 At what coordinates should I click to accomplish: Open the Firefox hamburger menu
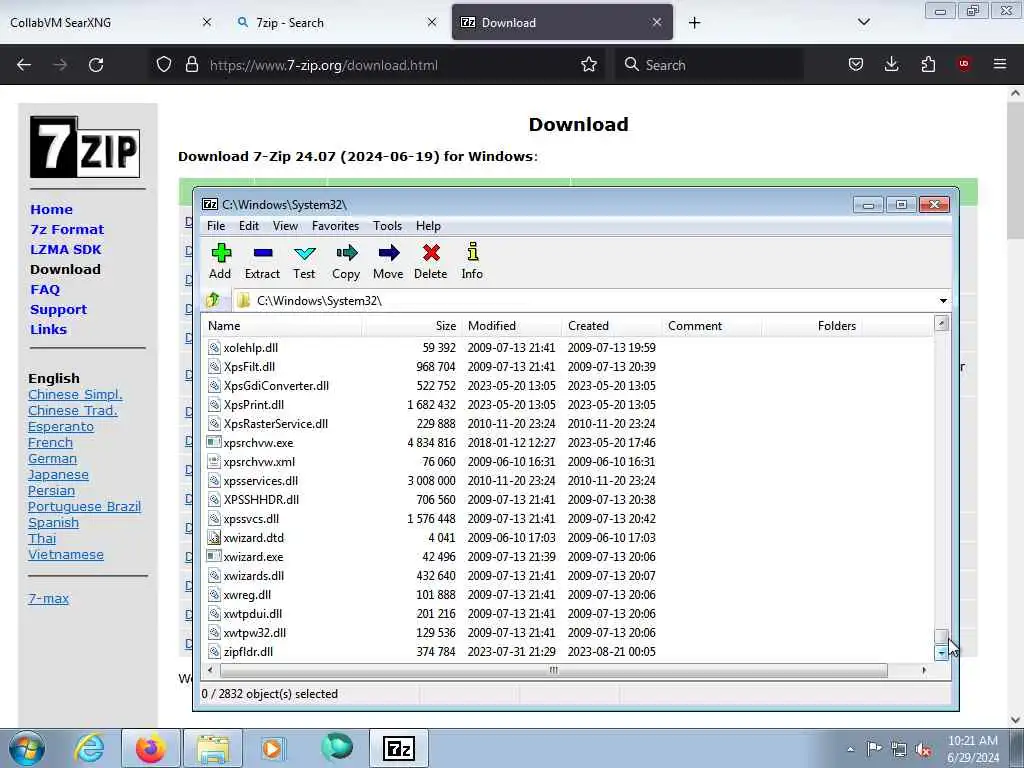1000,64
